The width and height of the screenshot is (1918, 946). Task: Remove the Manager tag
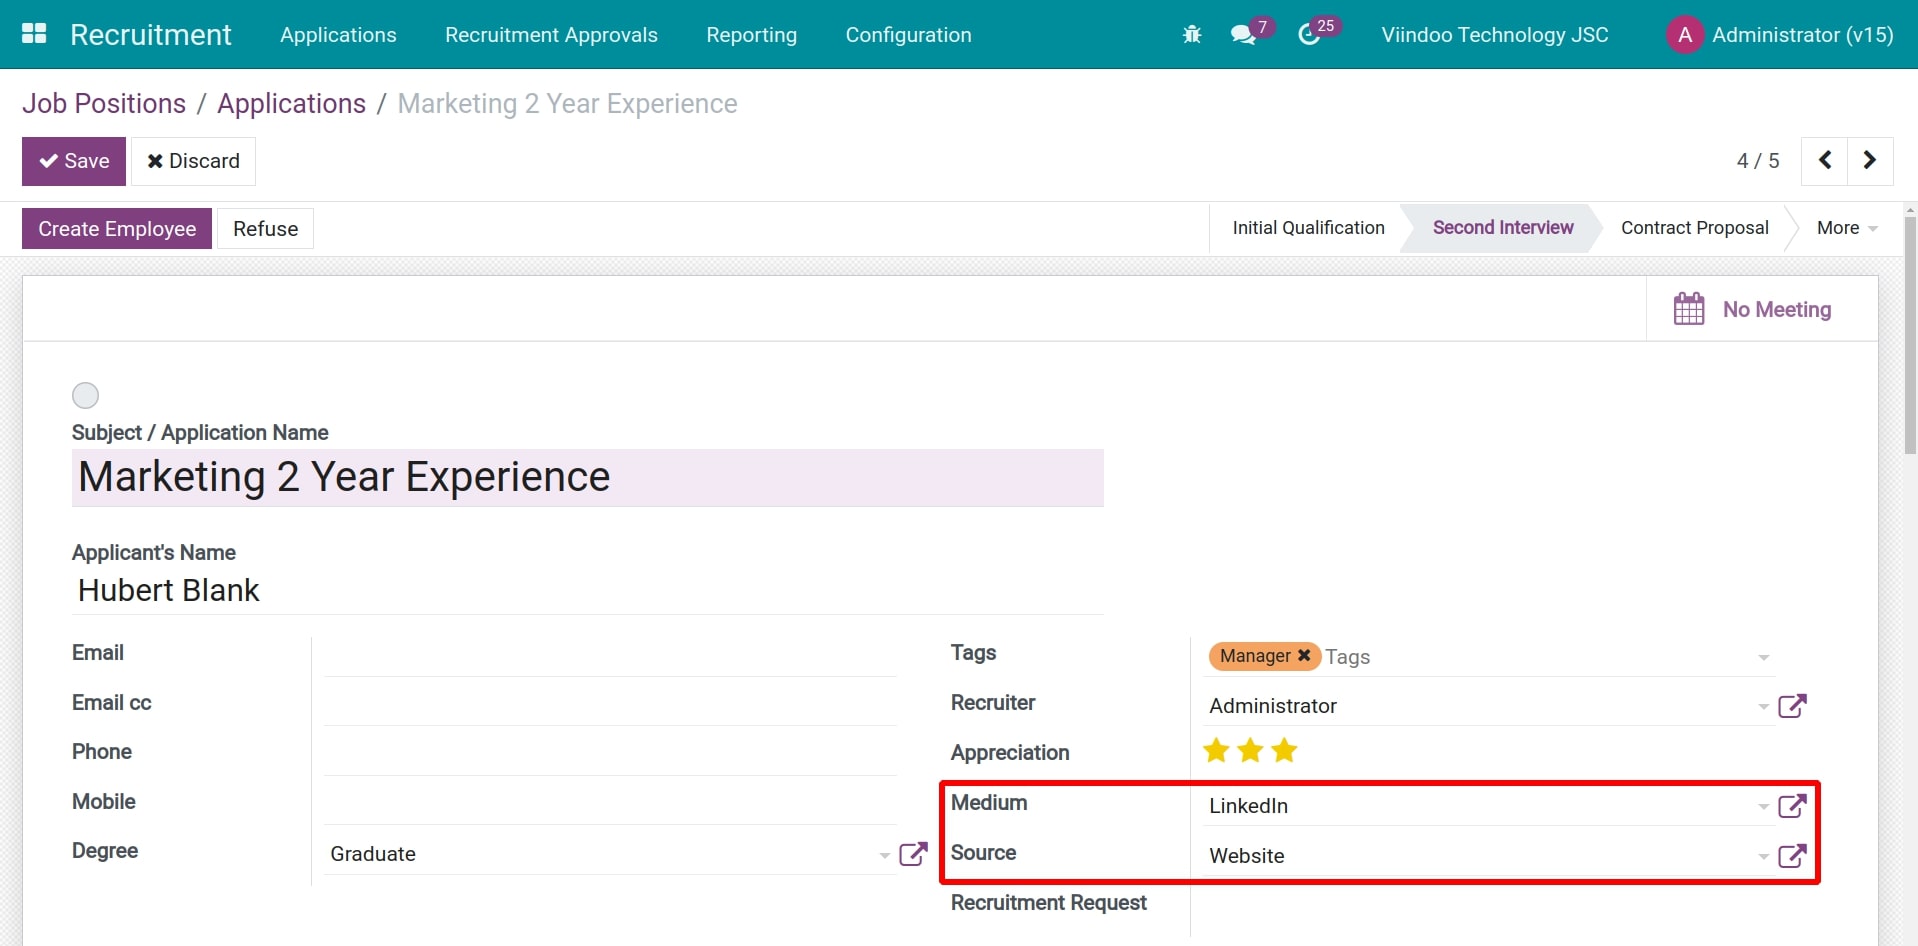[1303, 656]
